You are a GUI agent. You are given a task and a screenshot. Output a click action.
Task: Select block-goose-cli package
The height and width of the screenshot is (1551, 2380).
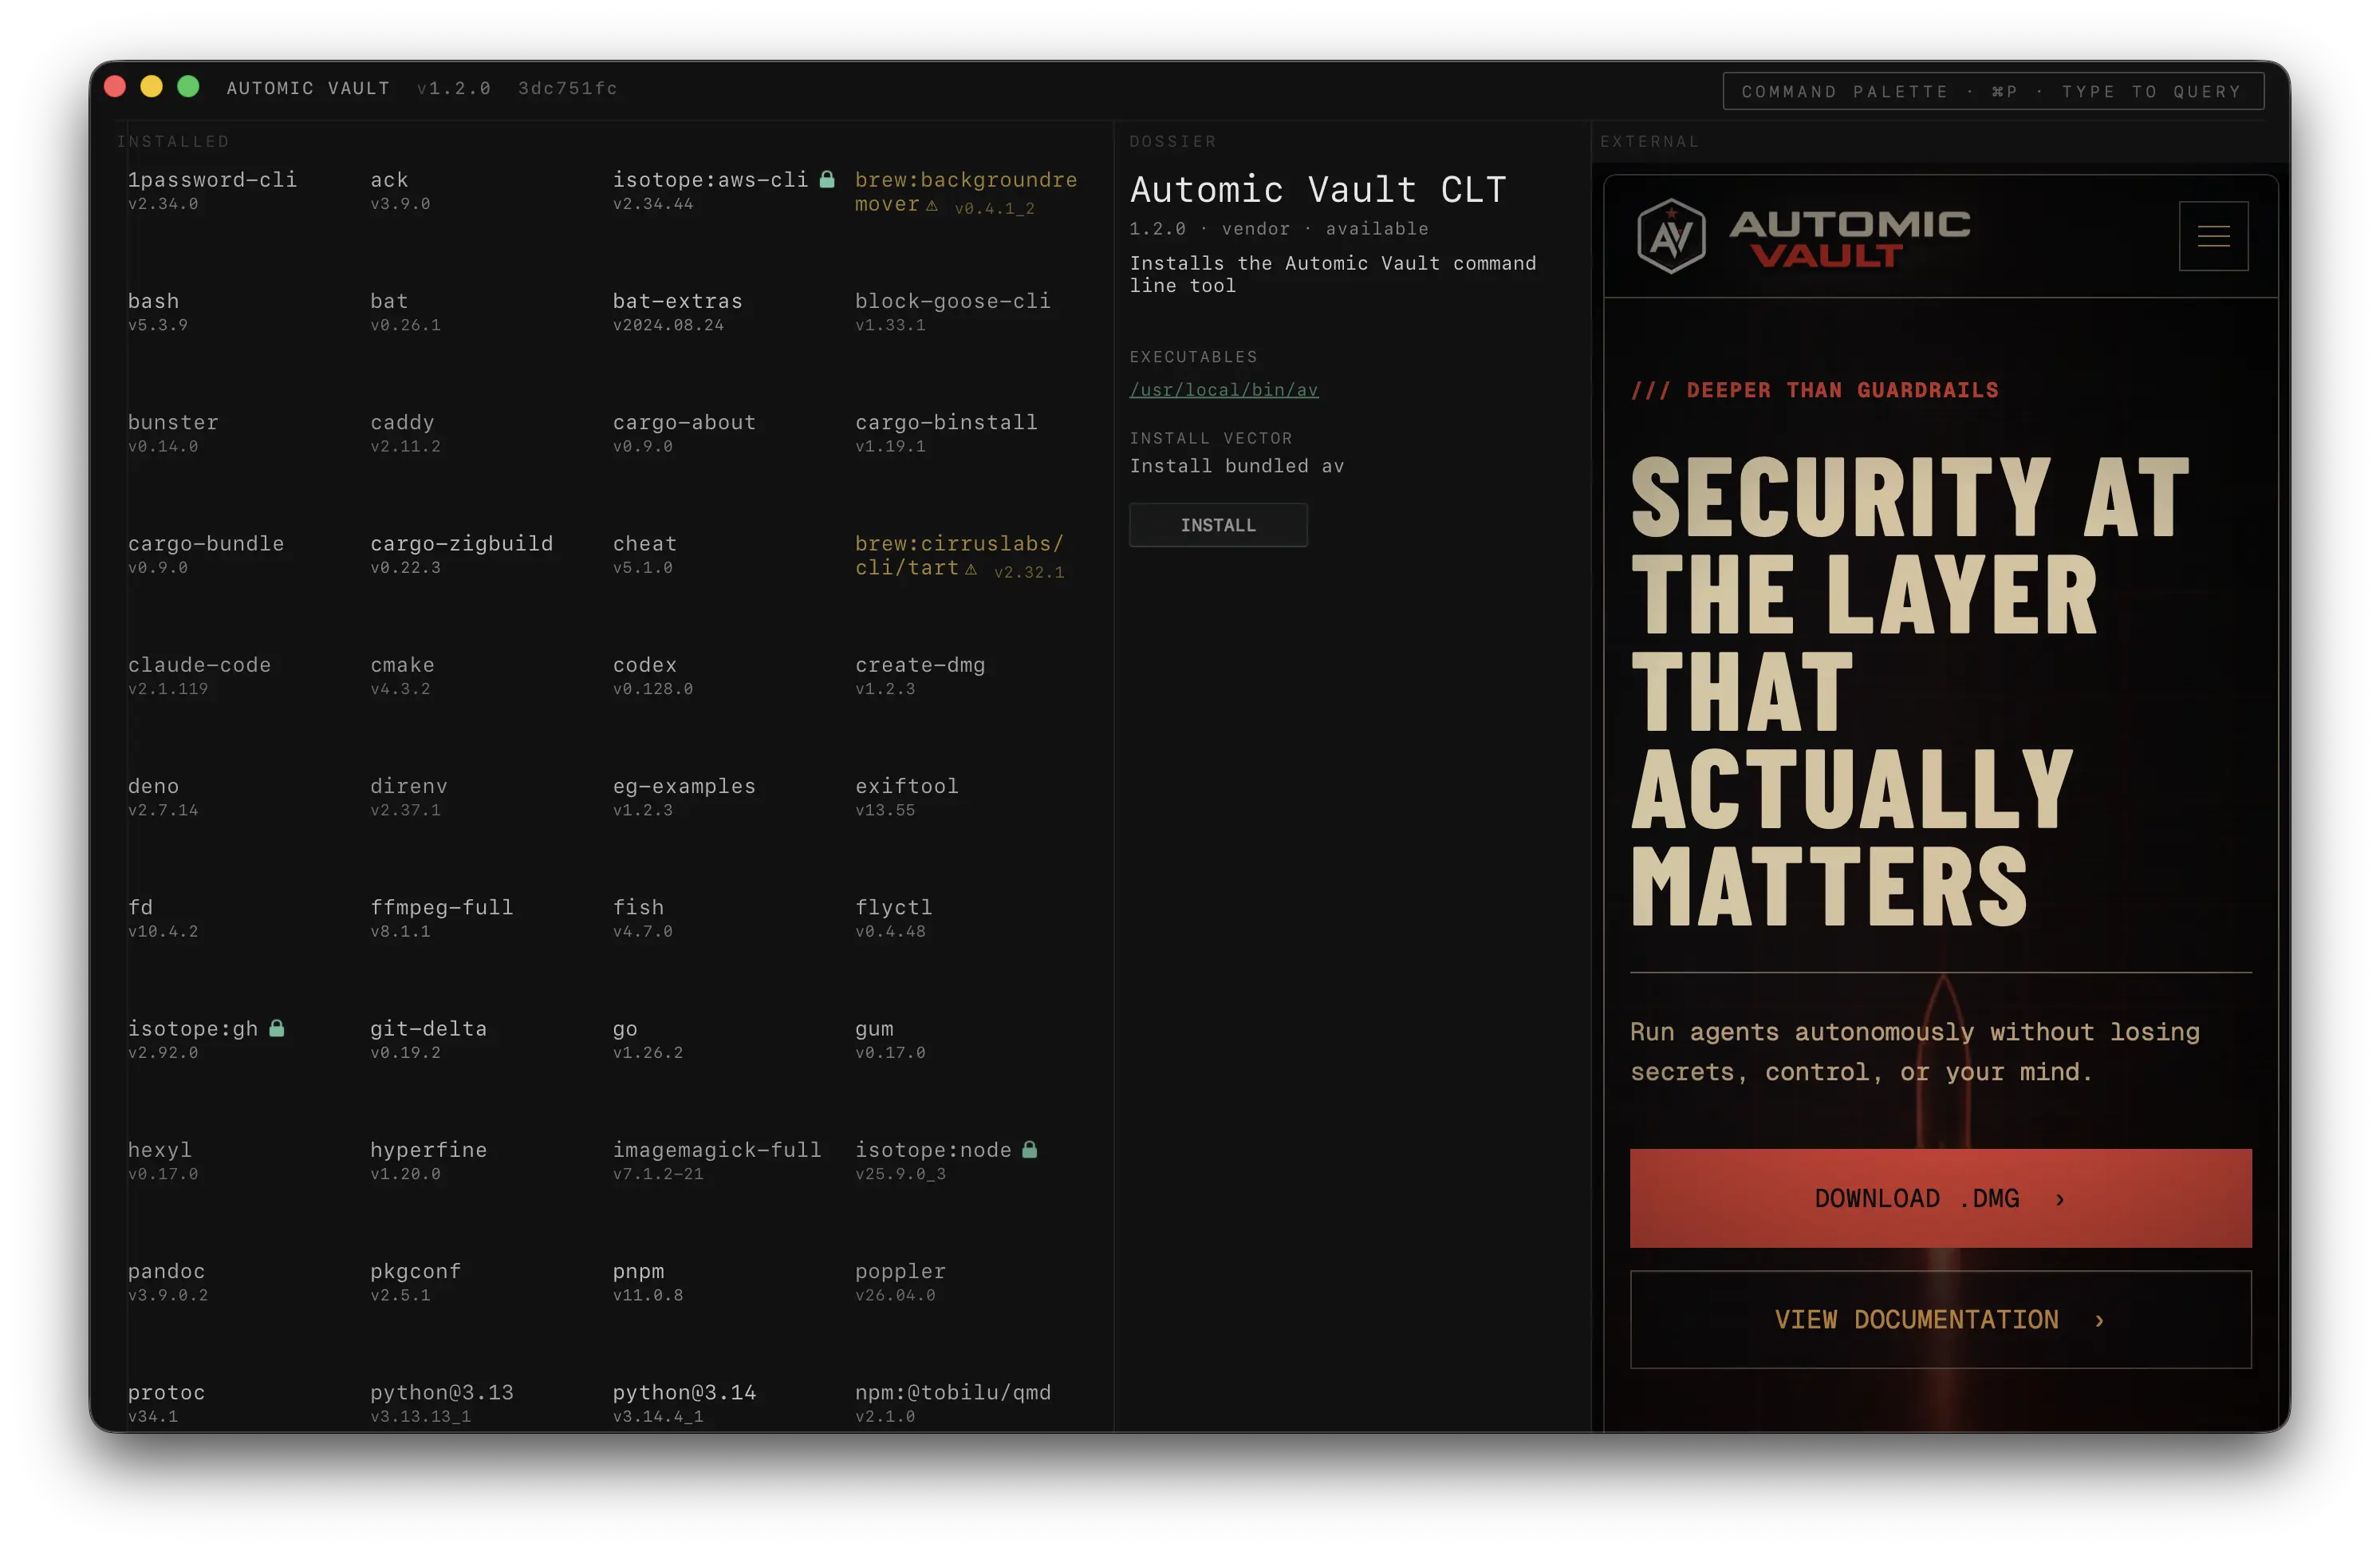coord(952,311)
